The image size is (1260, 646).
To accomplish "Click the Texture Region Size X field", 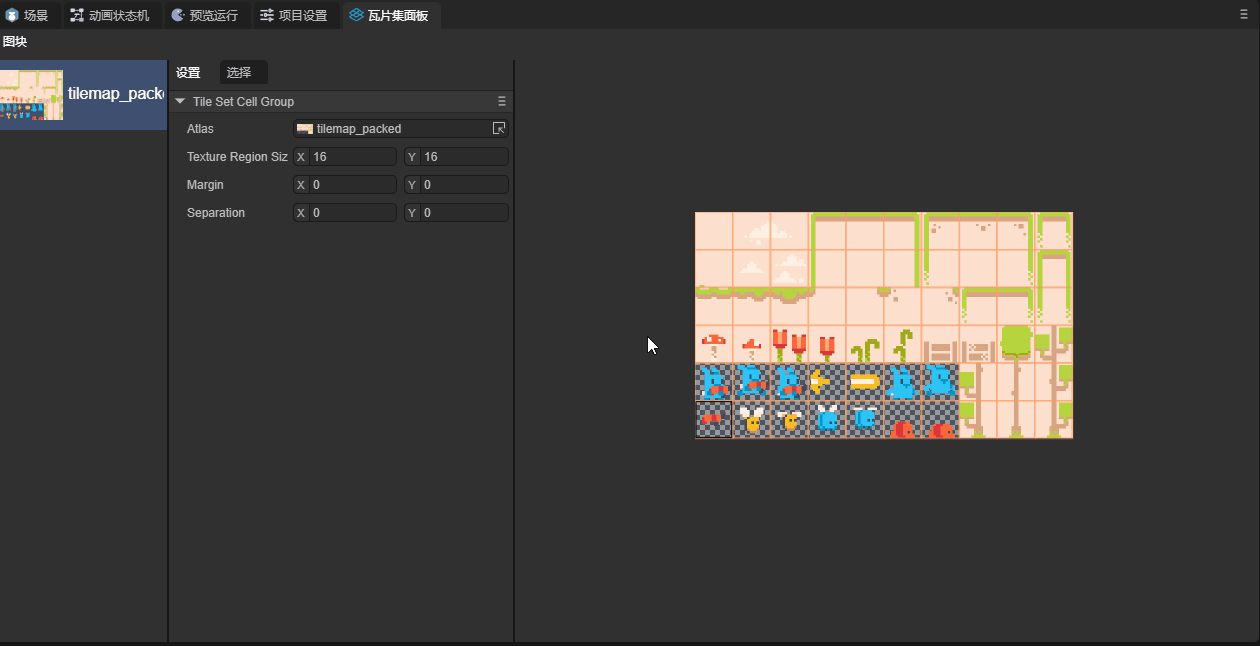I will pos(352,157).
